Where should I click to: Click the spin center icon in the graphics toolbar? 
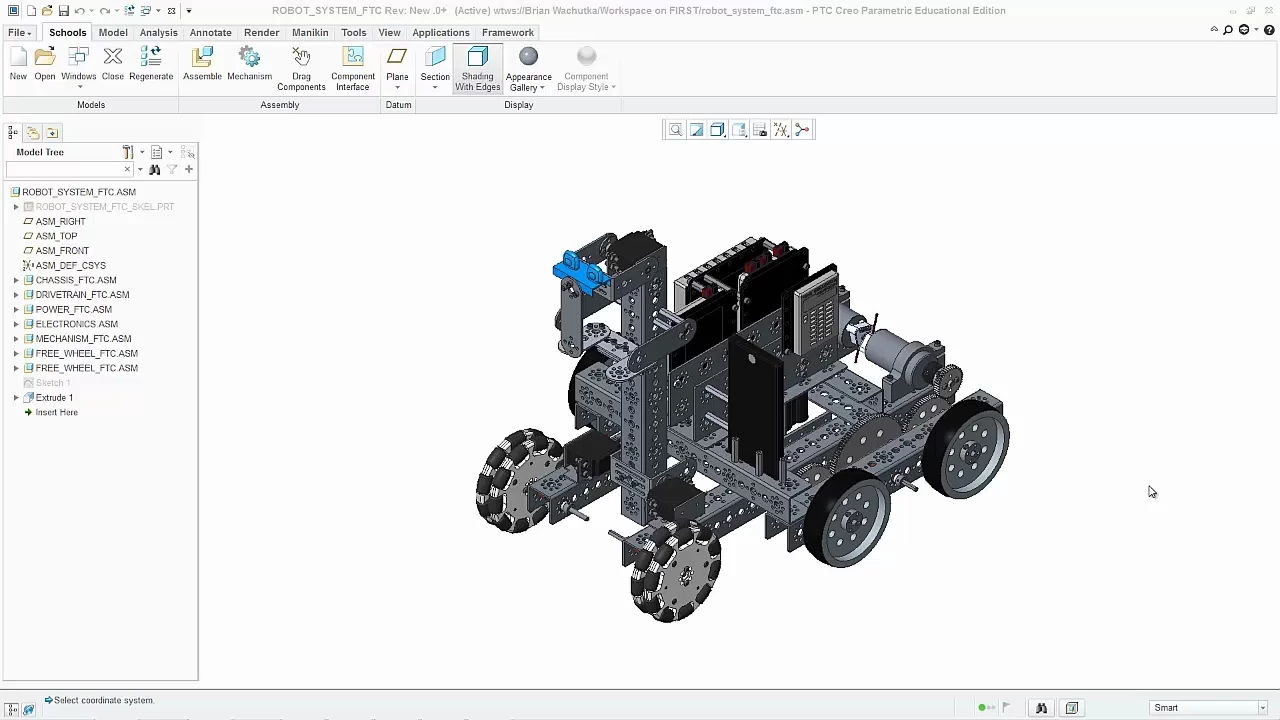tap(802, 130)
